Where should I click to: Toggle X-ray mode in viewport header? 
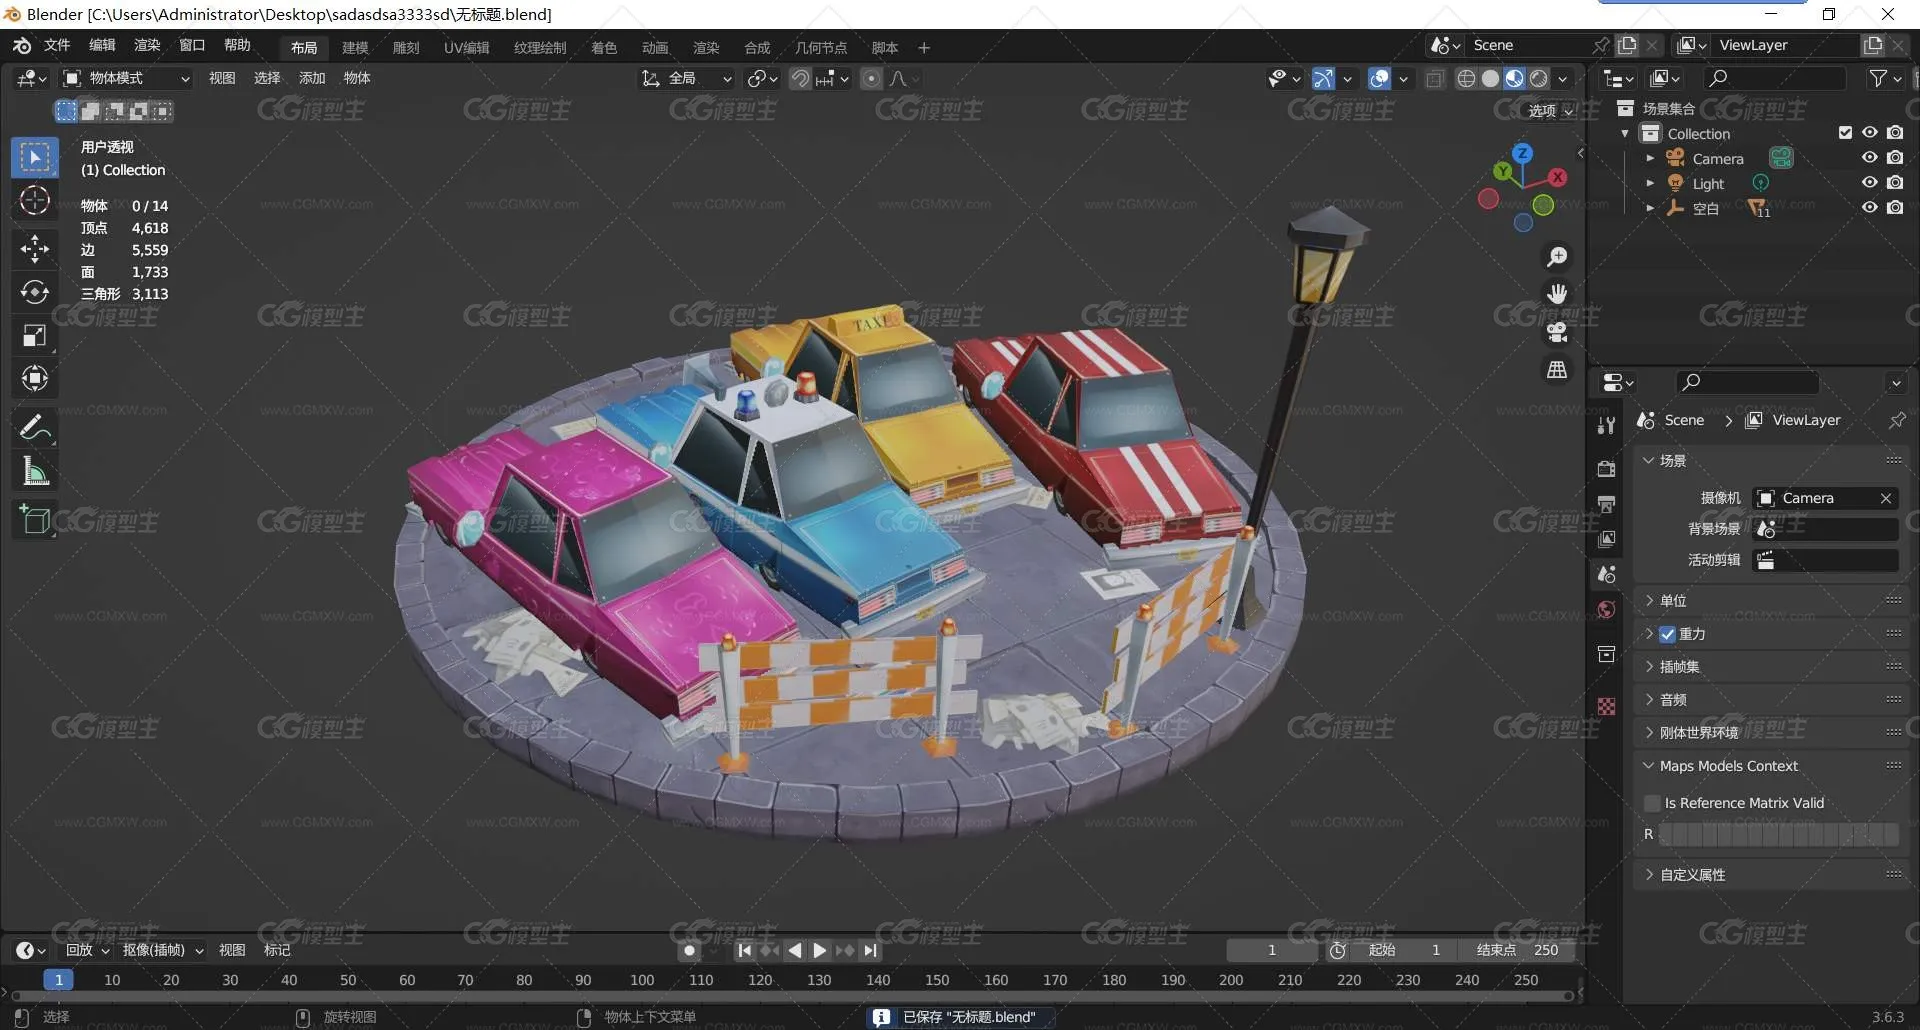[x=1435, y=79]
